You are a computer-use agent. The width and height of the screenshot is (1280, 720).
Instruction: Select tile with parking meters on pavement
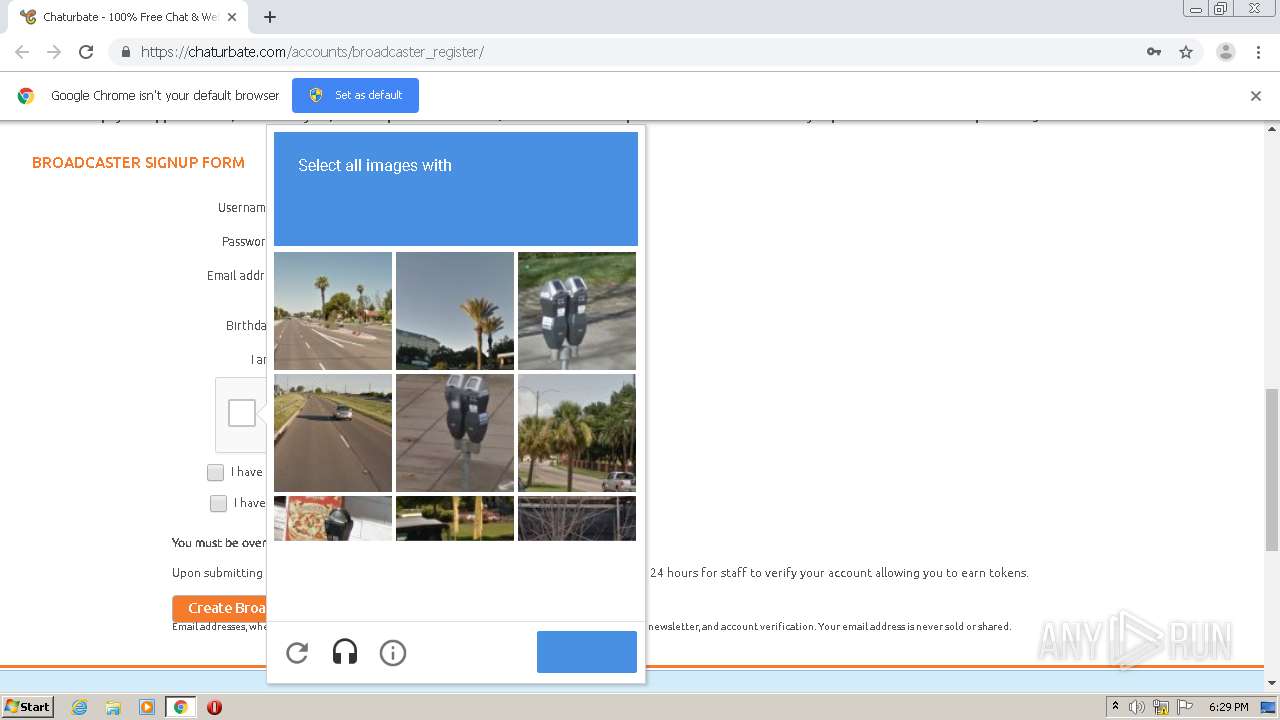click(x=455, y=433)
